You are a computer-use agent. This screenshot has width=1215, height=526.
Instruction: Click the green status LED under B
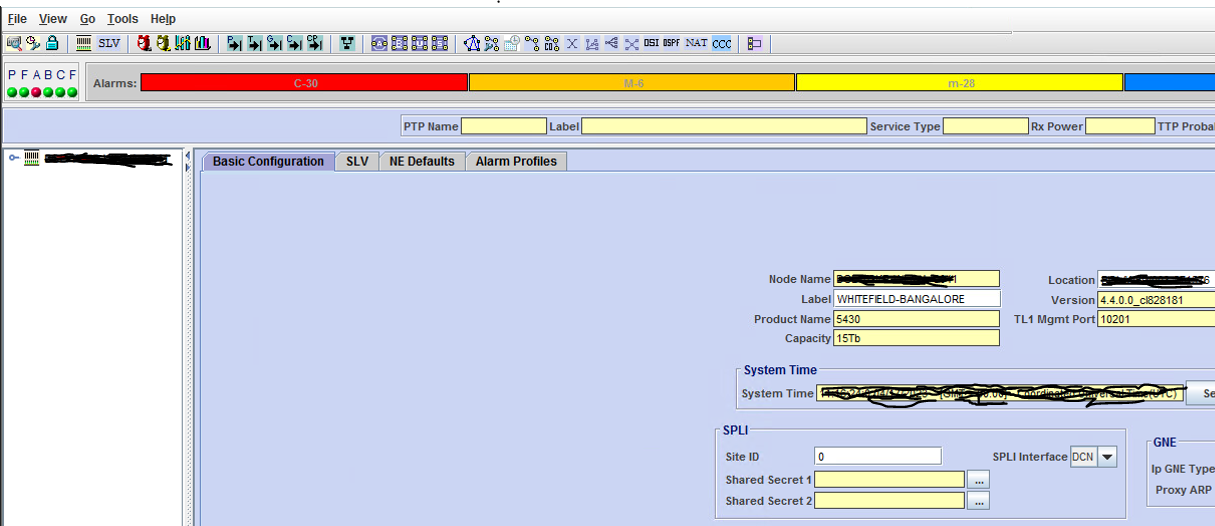coord(48,92)
